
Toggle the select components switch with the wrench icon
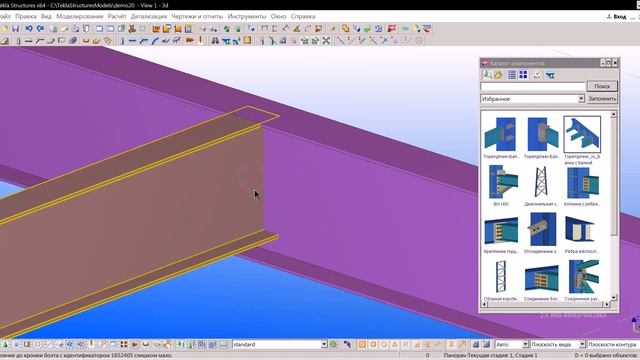(167, 344)
